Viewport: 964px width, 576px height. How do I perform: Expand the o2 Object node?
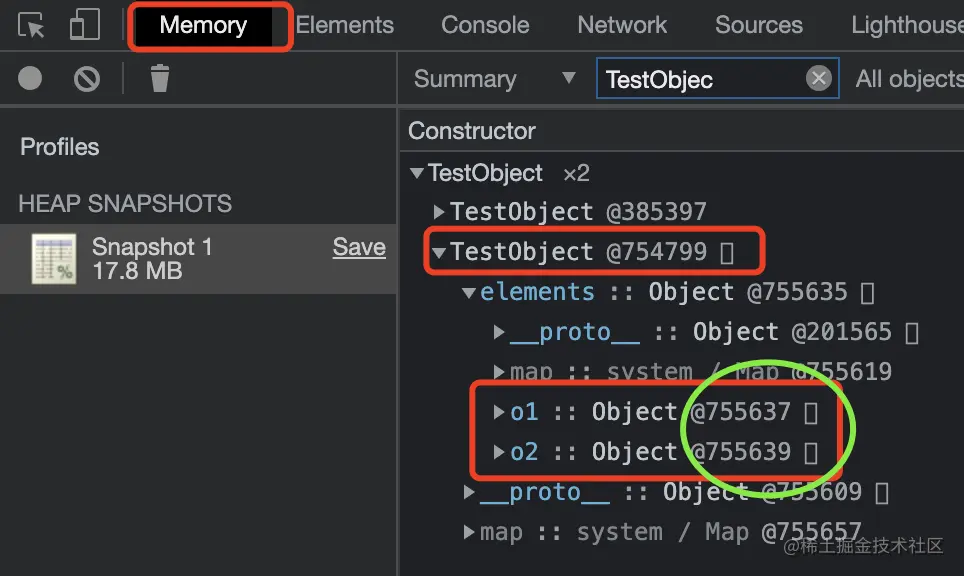[499, 452]
